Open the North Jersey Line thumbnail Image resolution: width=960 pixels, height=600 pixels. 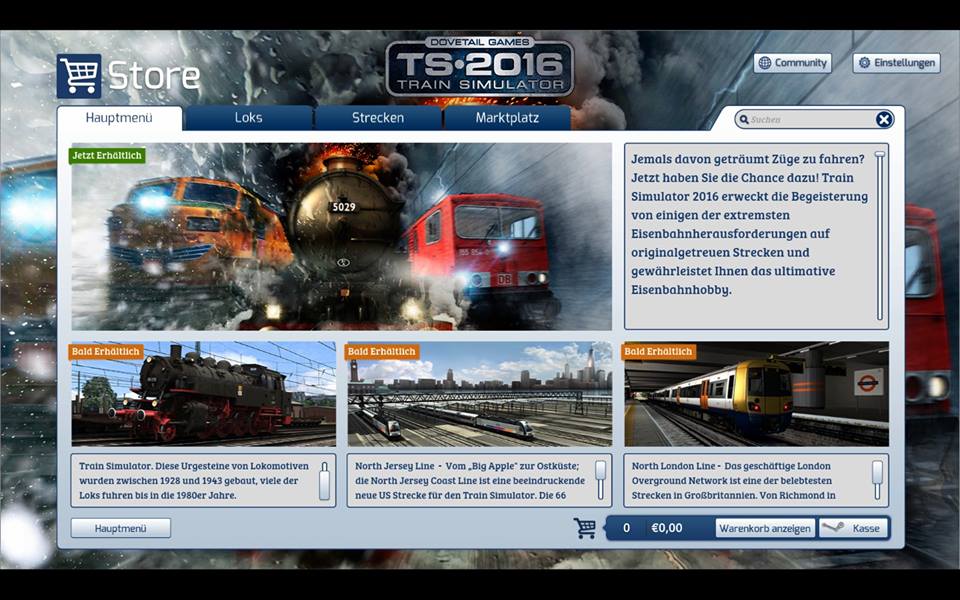pyautogui.click(x=480, y=394)
